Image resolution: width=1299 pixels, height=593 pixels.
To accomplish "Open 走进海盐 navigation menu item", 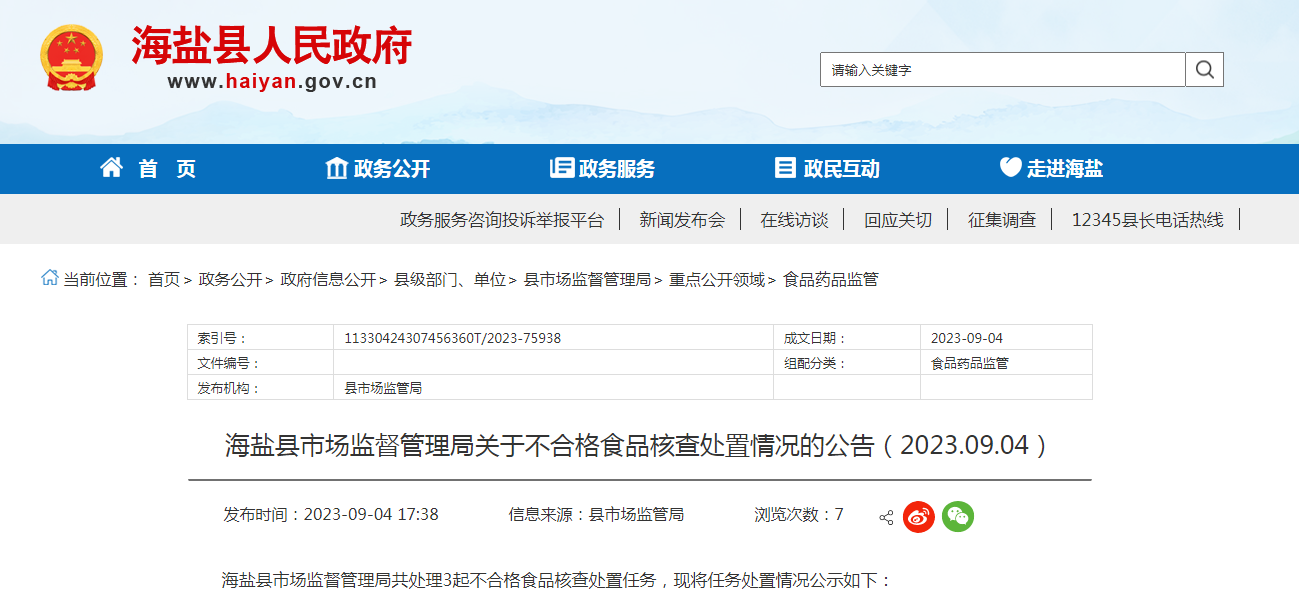I will coord(1065,169).
